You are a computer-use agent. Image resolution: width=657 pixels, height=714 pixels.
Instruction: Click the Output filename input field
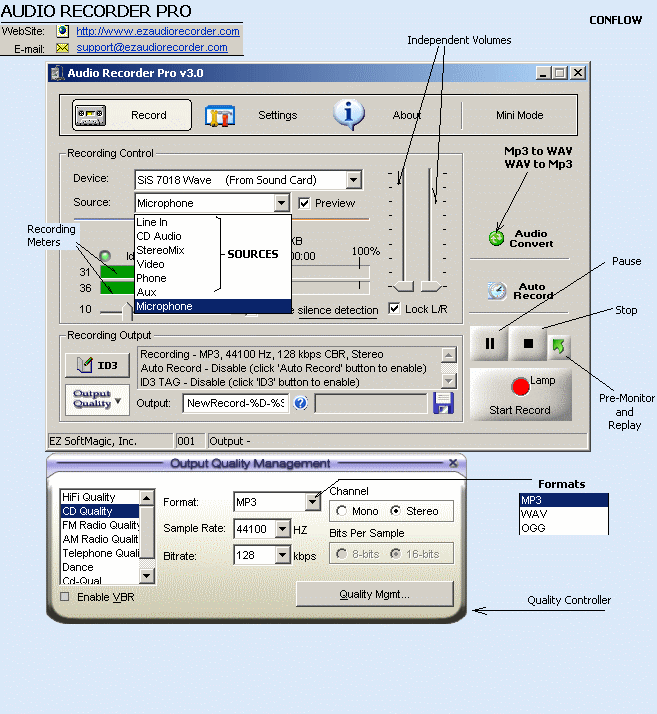point(235,403)
